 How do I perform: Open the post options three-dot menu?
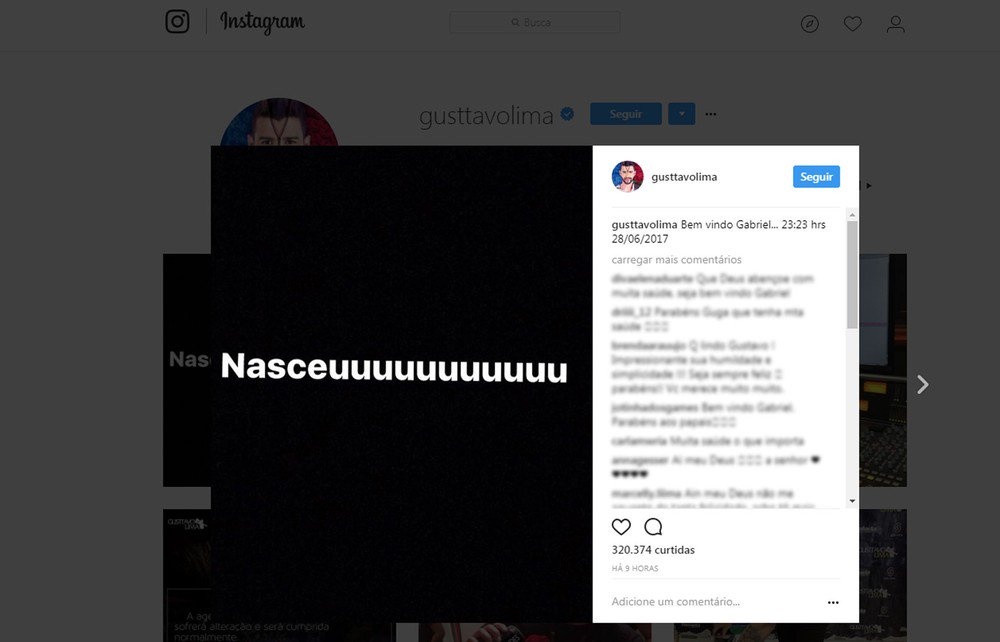[833, 602]
